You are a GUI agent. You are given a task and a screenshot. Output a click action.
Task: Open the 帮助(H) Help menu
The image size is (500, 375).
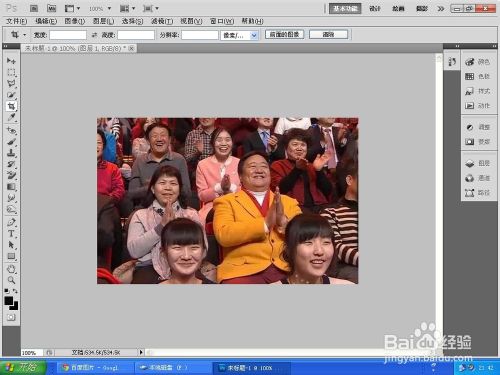[252, 21]
